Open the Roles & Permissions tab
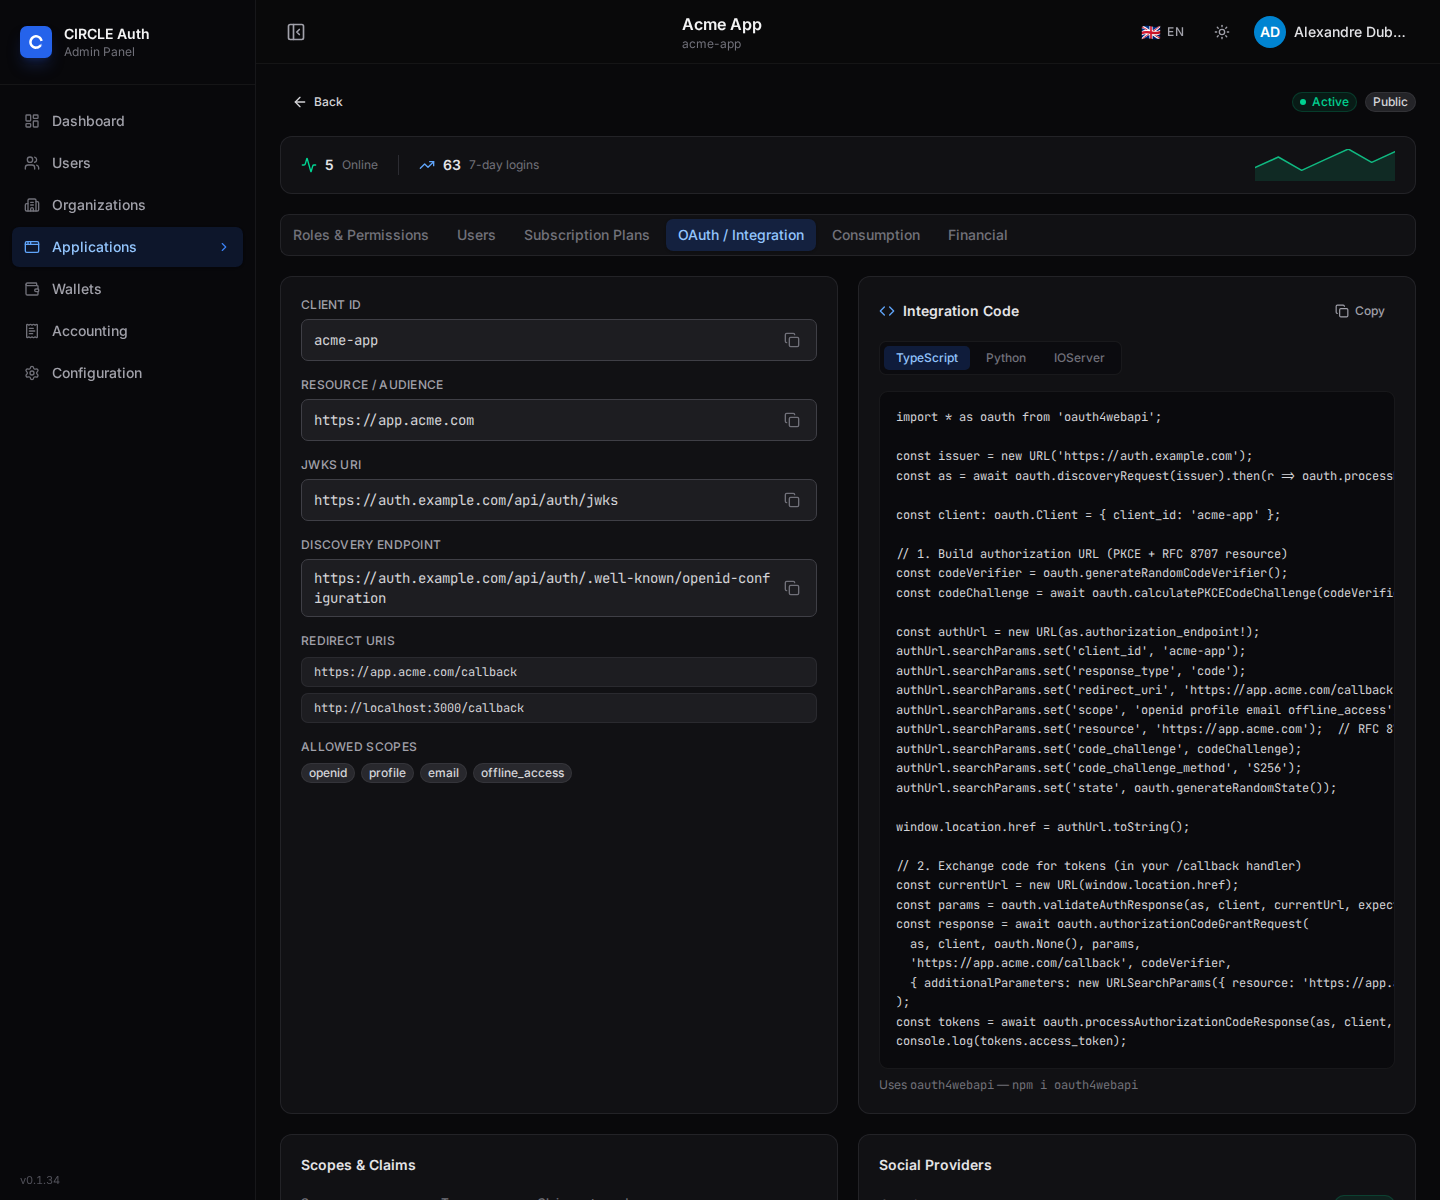1440x1200 pixels. [361, 235]
